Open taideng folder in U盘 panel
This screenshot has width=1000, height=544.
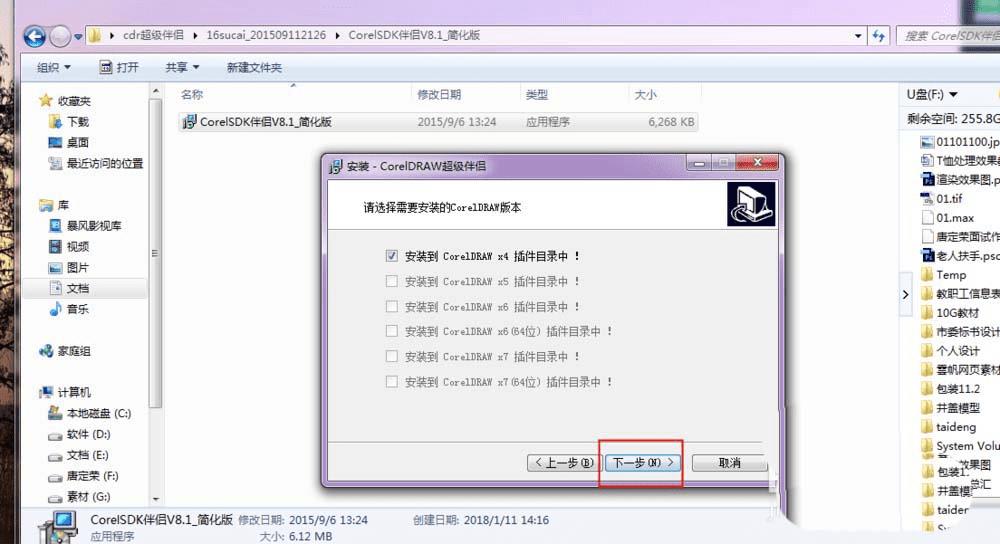pos(948,427)
